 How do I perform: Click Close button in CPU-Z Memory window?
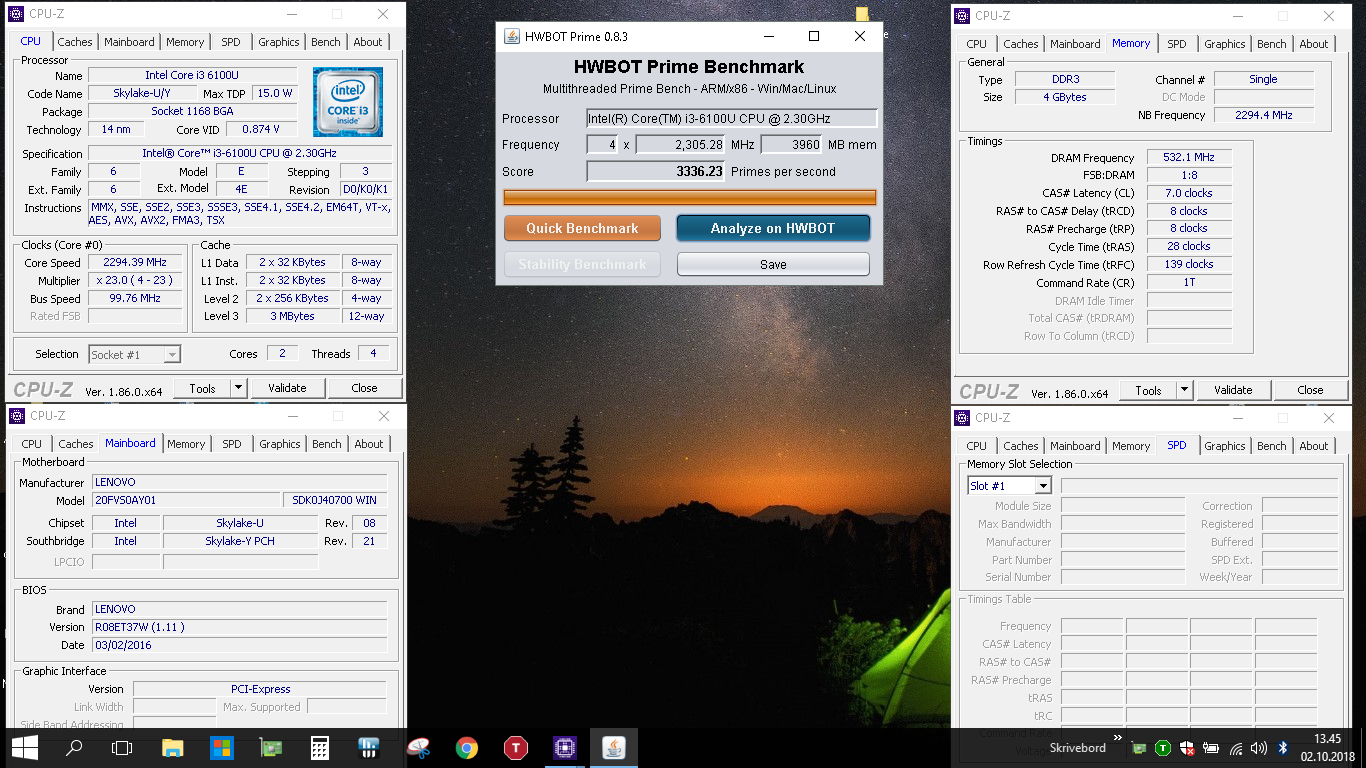point(1310,390)
